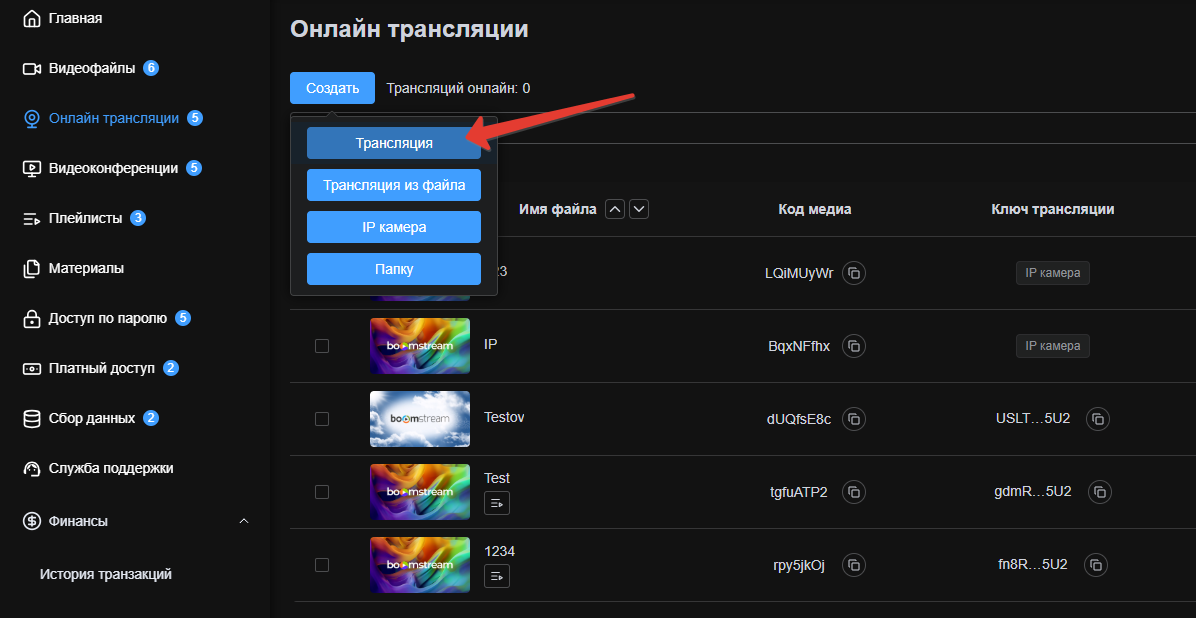Screen dimensions: 1196x618
Task: Click the Доступ по паролю label
Action: point(108,319)
